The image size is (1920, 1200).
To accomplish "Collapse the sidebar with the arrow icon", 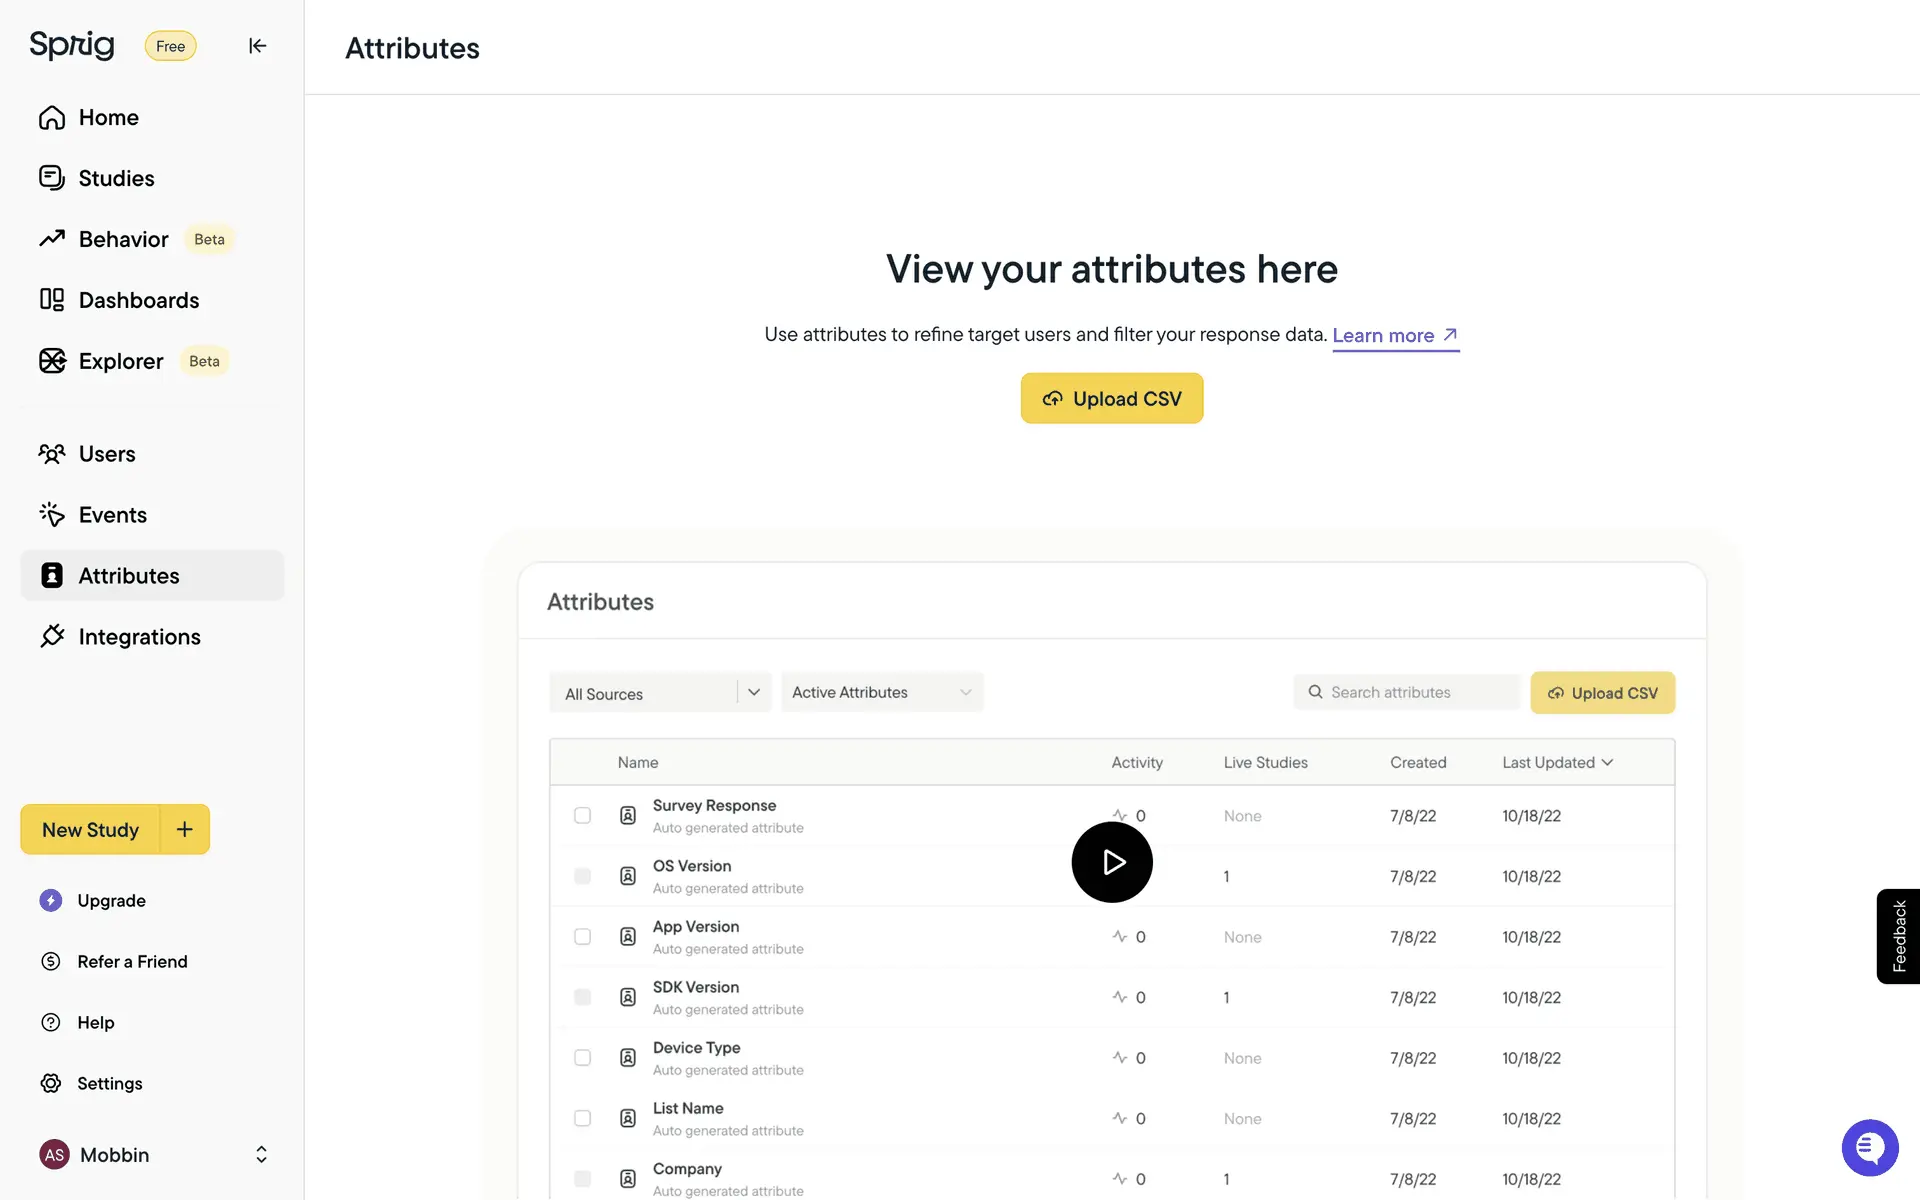I will coord(257,46).
